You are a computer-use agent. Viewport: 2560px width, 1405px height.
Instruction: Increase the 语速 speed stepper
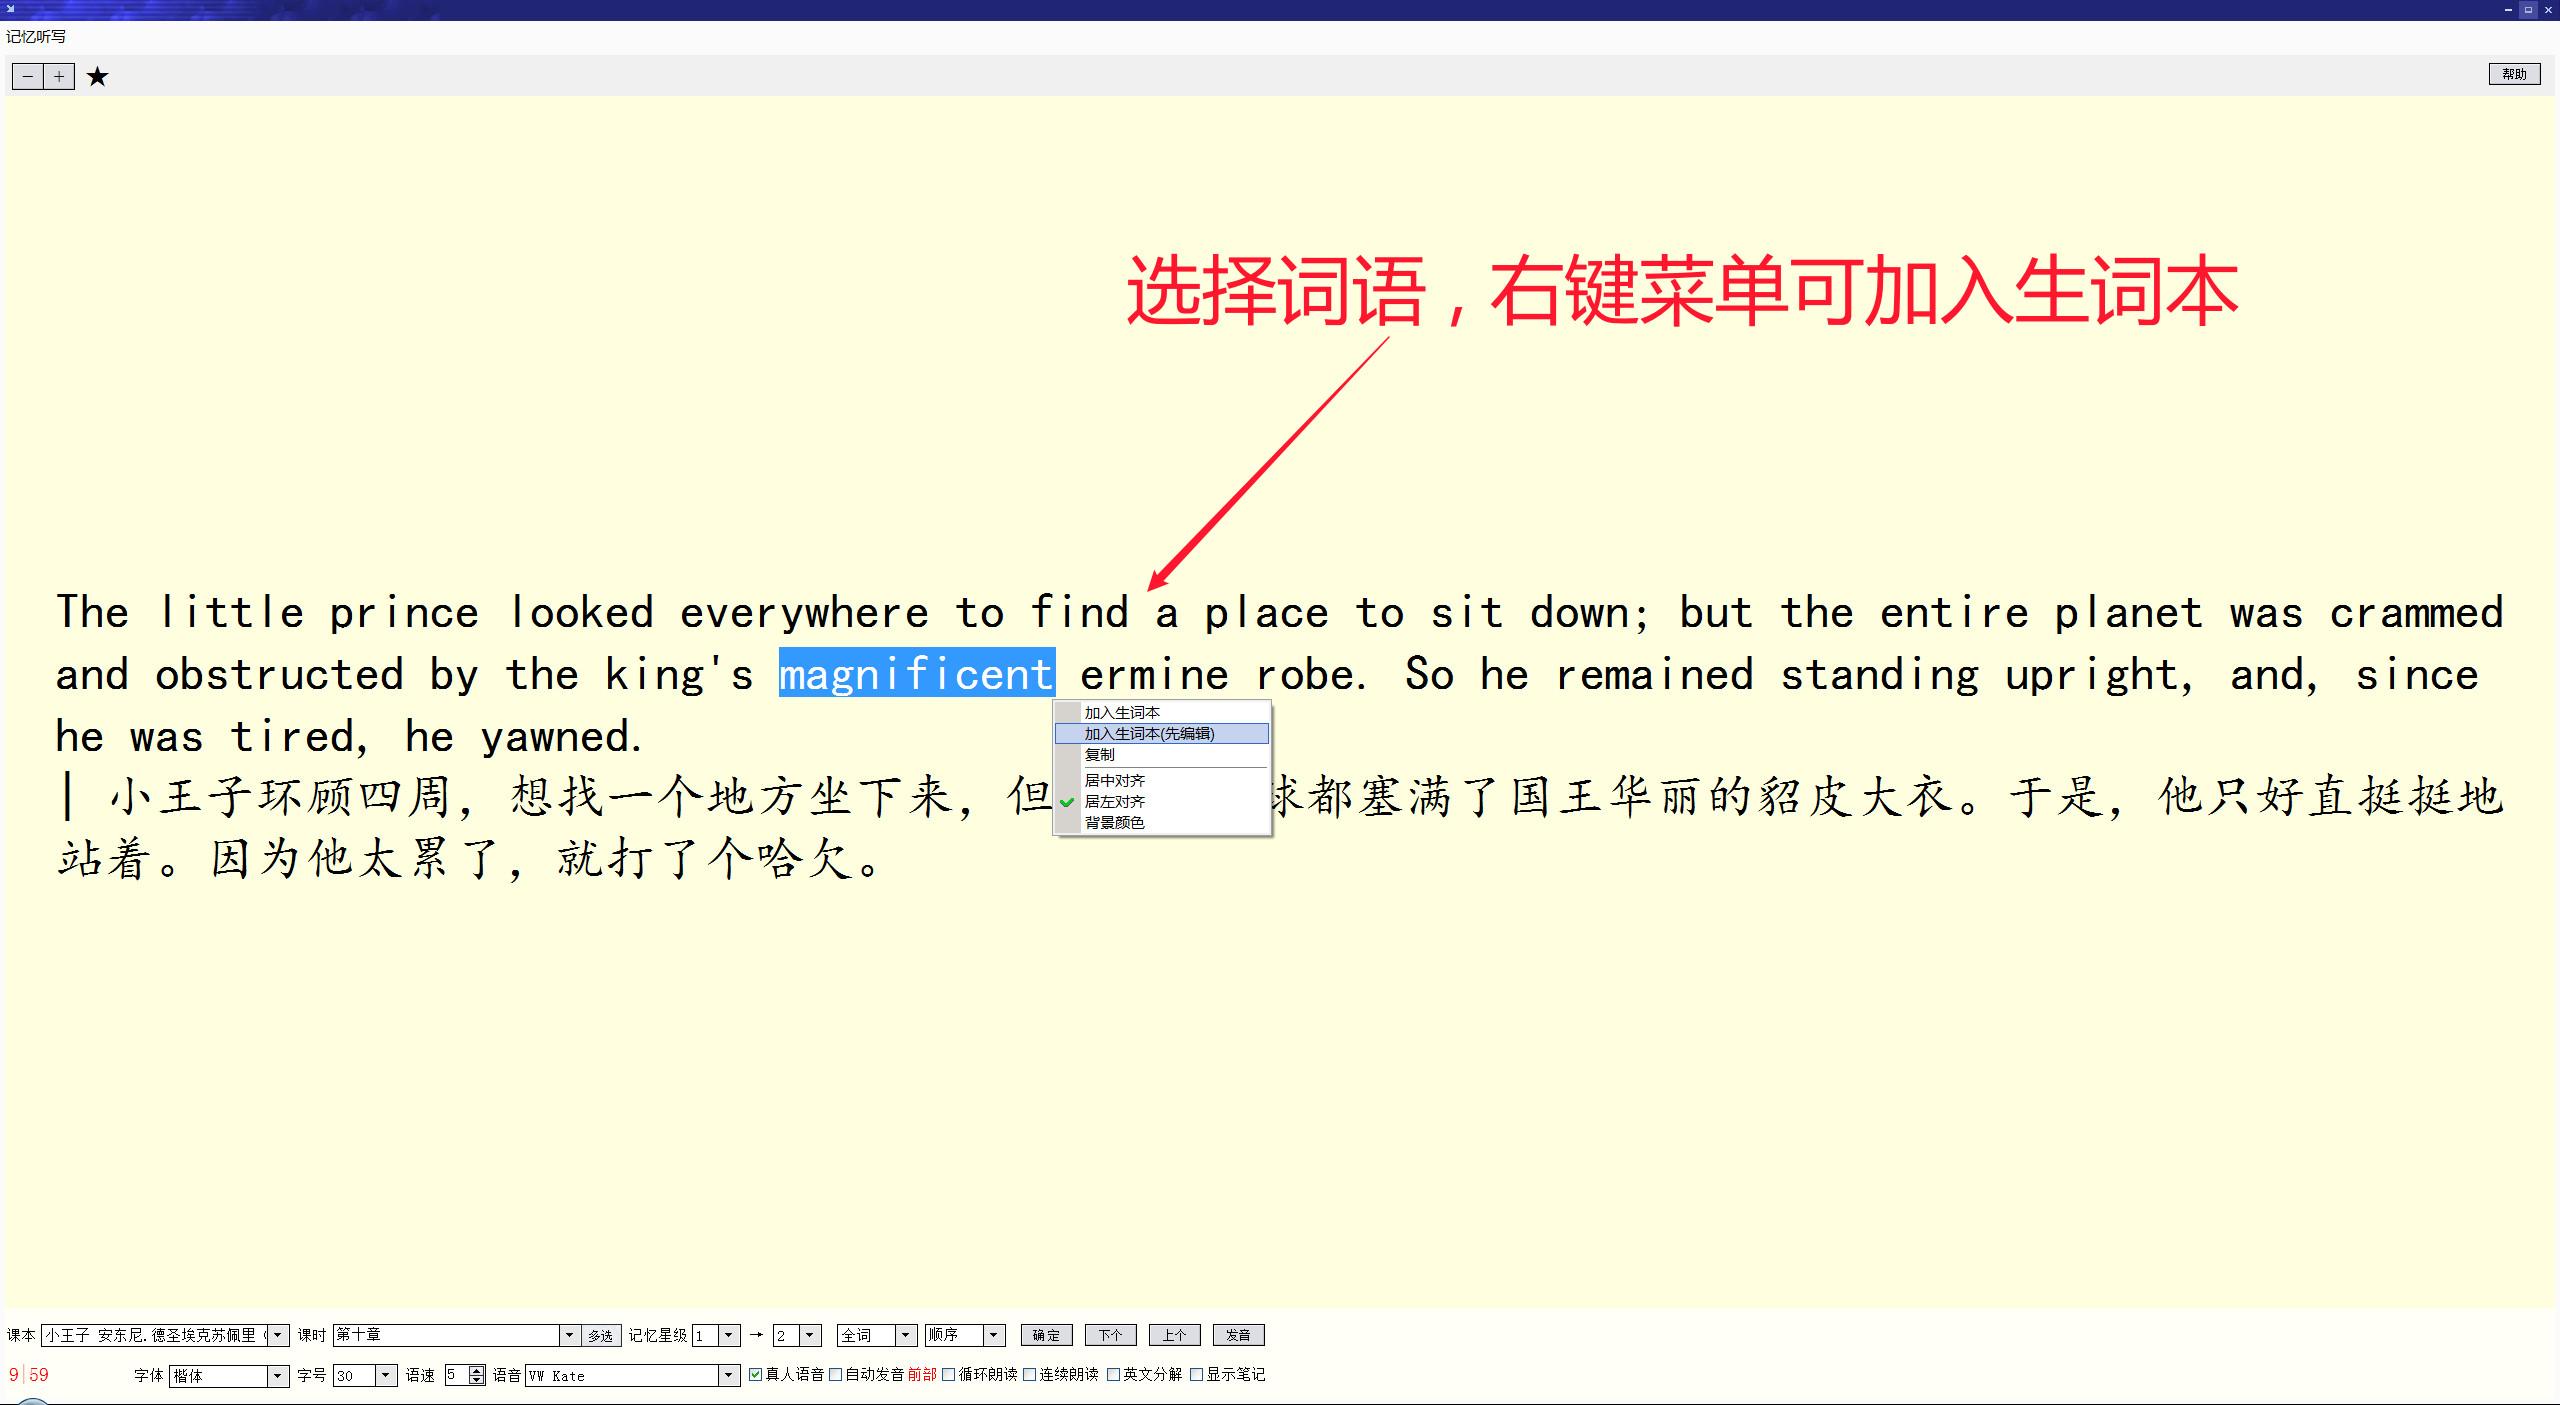477,1371
